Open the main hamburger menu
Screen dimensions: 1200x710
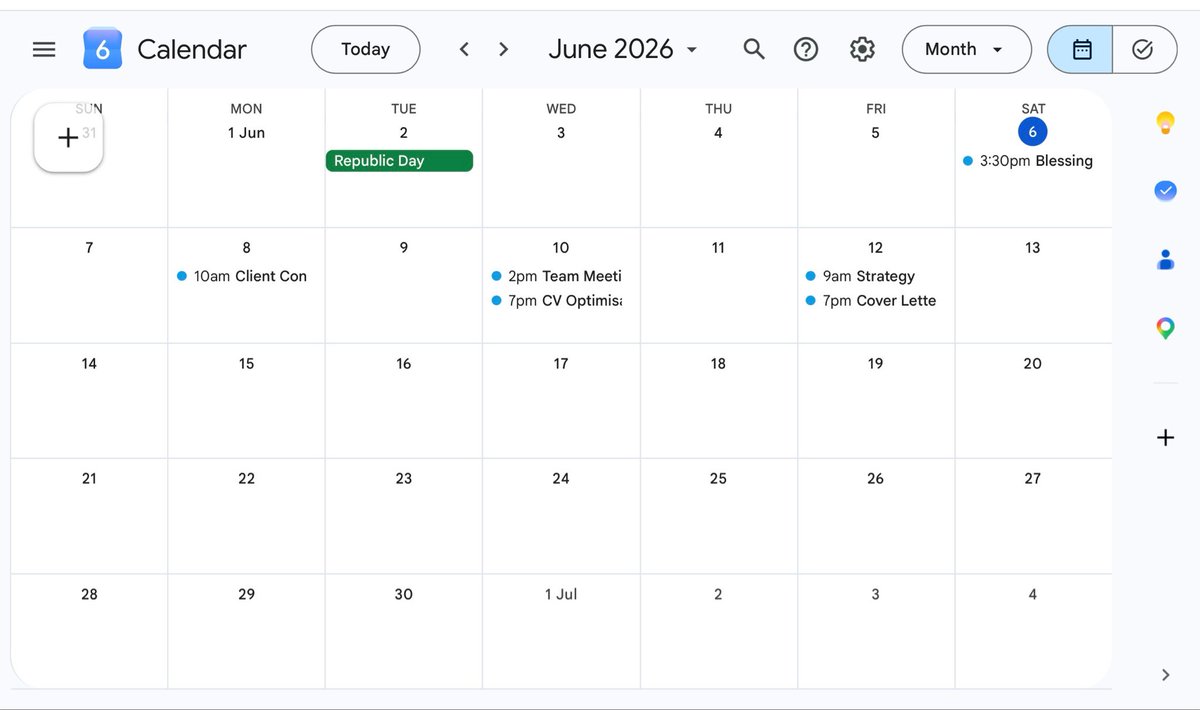[x=44, y=49]
